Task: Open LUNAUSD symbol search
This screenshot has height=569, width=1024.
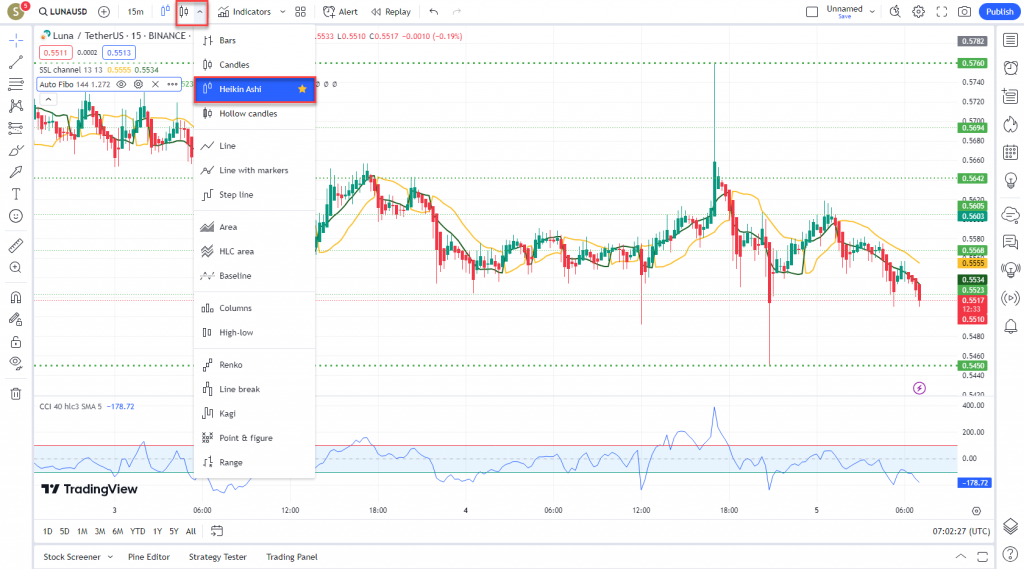Action: (63, 12)
